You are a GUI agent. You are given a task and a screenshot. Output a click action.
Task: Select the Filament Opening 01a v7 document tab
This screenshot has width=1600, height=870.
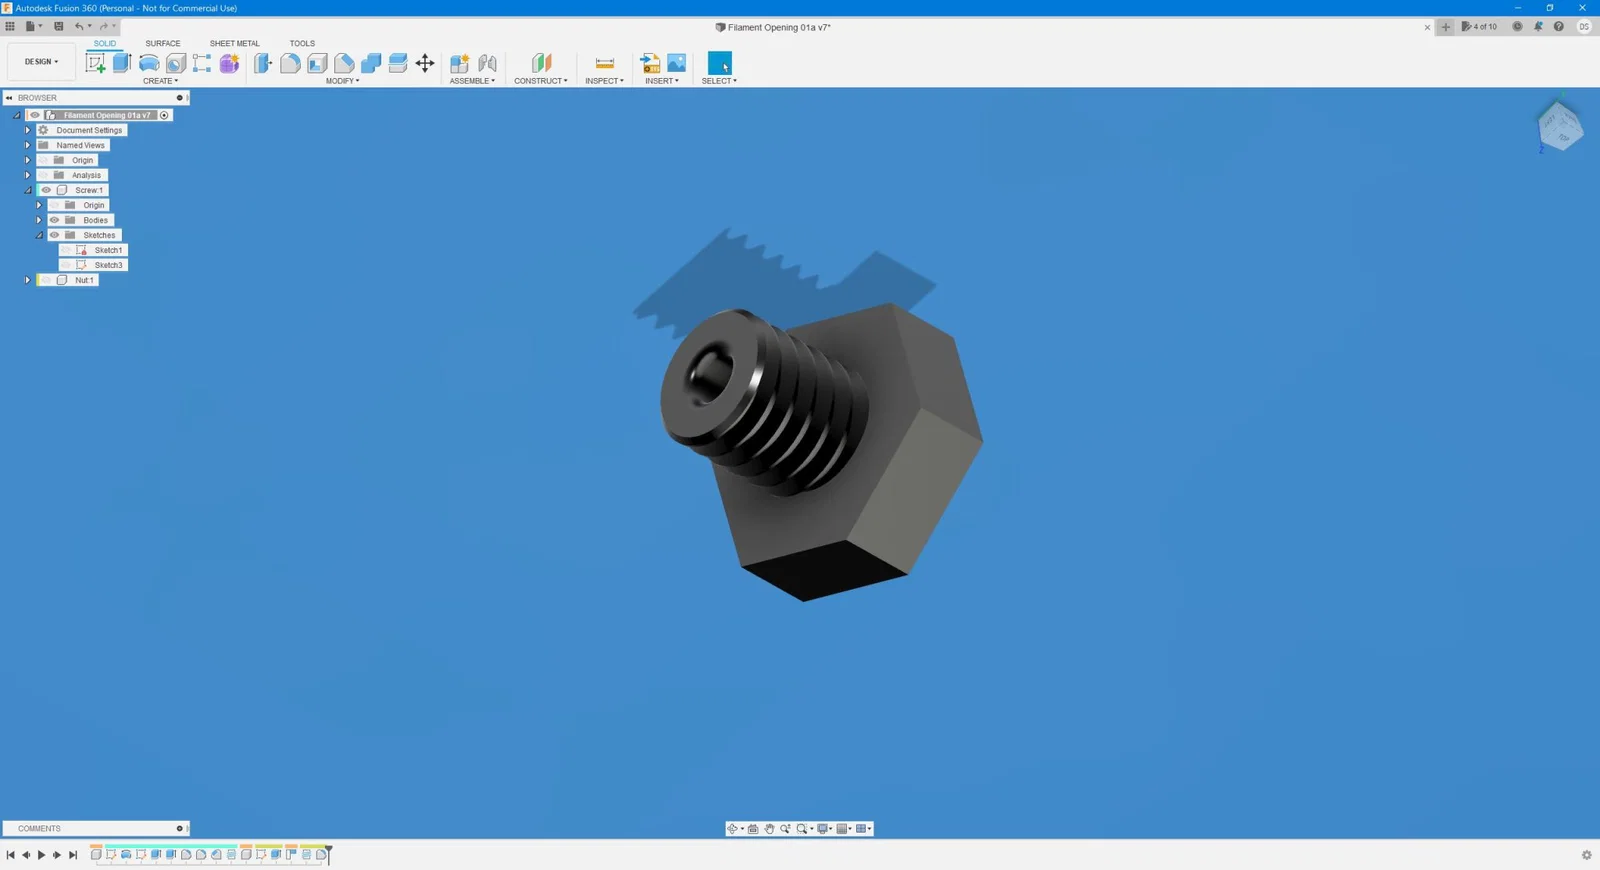point(773,27)
